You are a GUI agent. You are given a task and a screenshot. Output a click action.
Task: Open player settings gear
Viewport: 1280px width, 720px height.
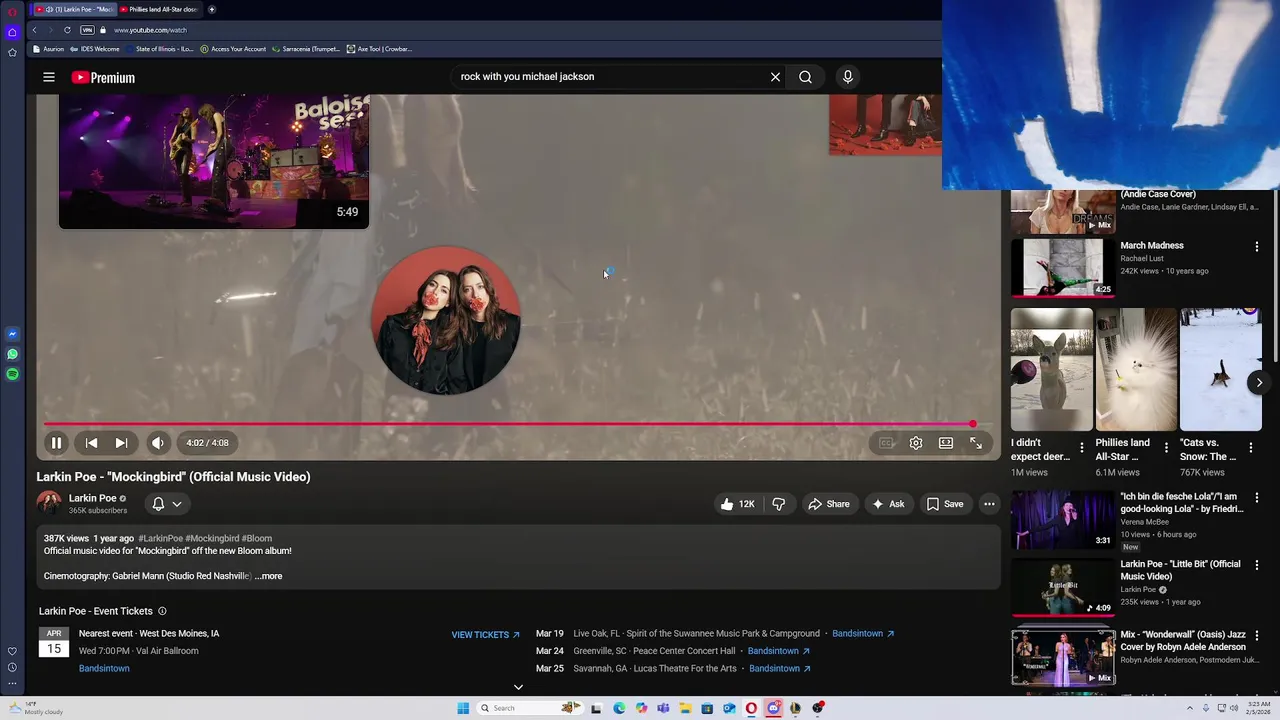pos(916,443)
